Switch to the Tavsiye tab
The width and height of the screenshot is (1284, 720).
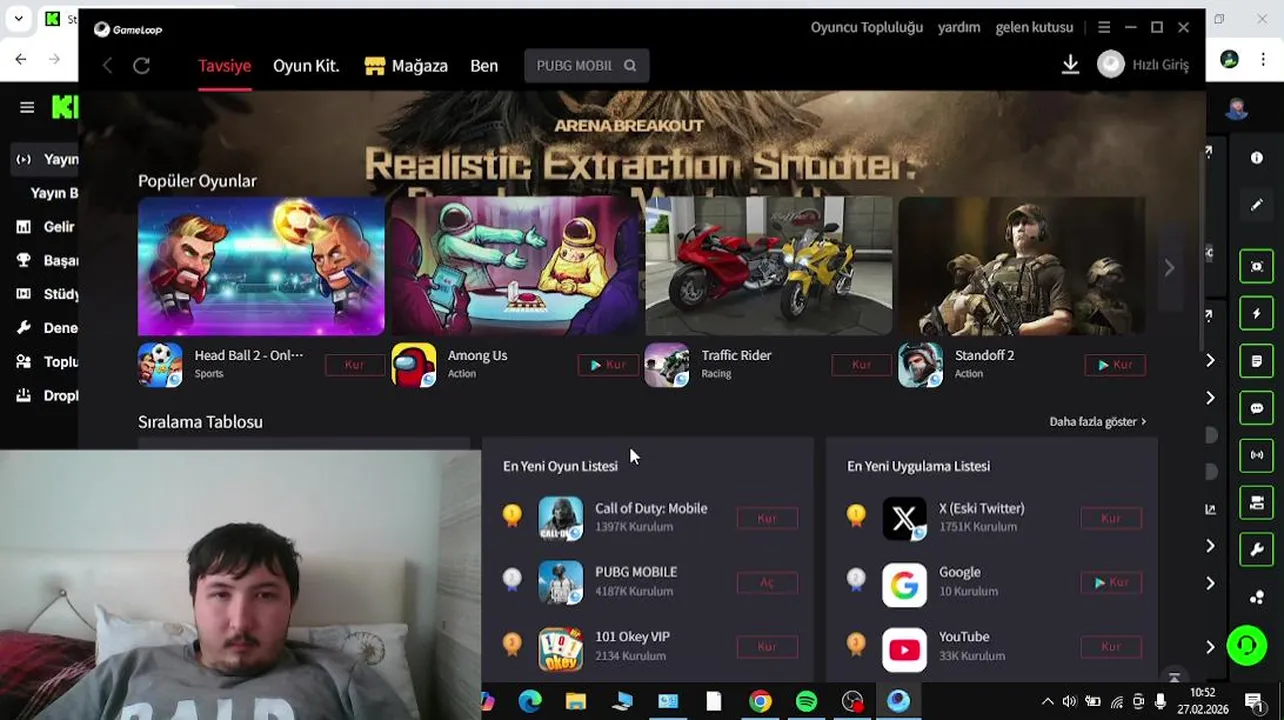click(224, 66)
